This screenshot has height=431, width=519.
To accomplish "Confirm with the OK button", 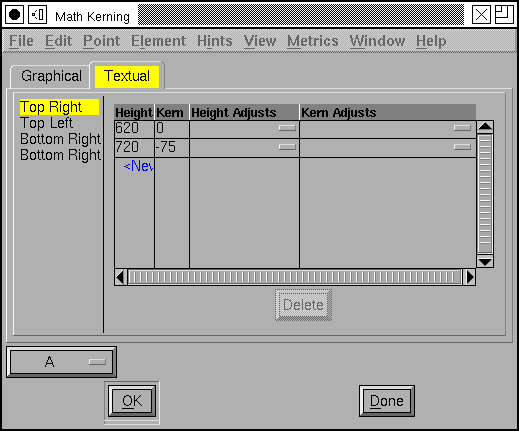I will pos(132,401).
